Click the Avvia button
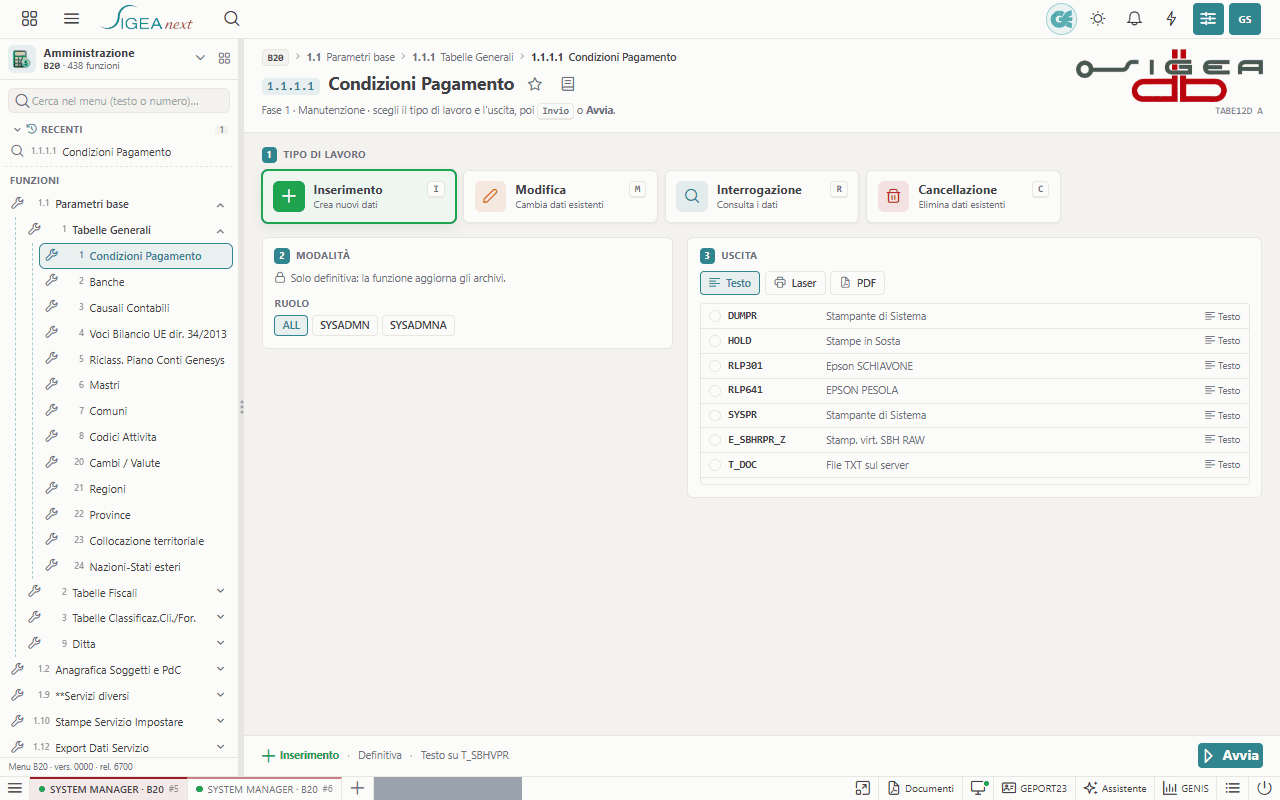 [1230, 755]
